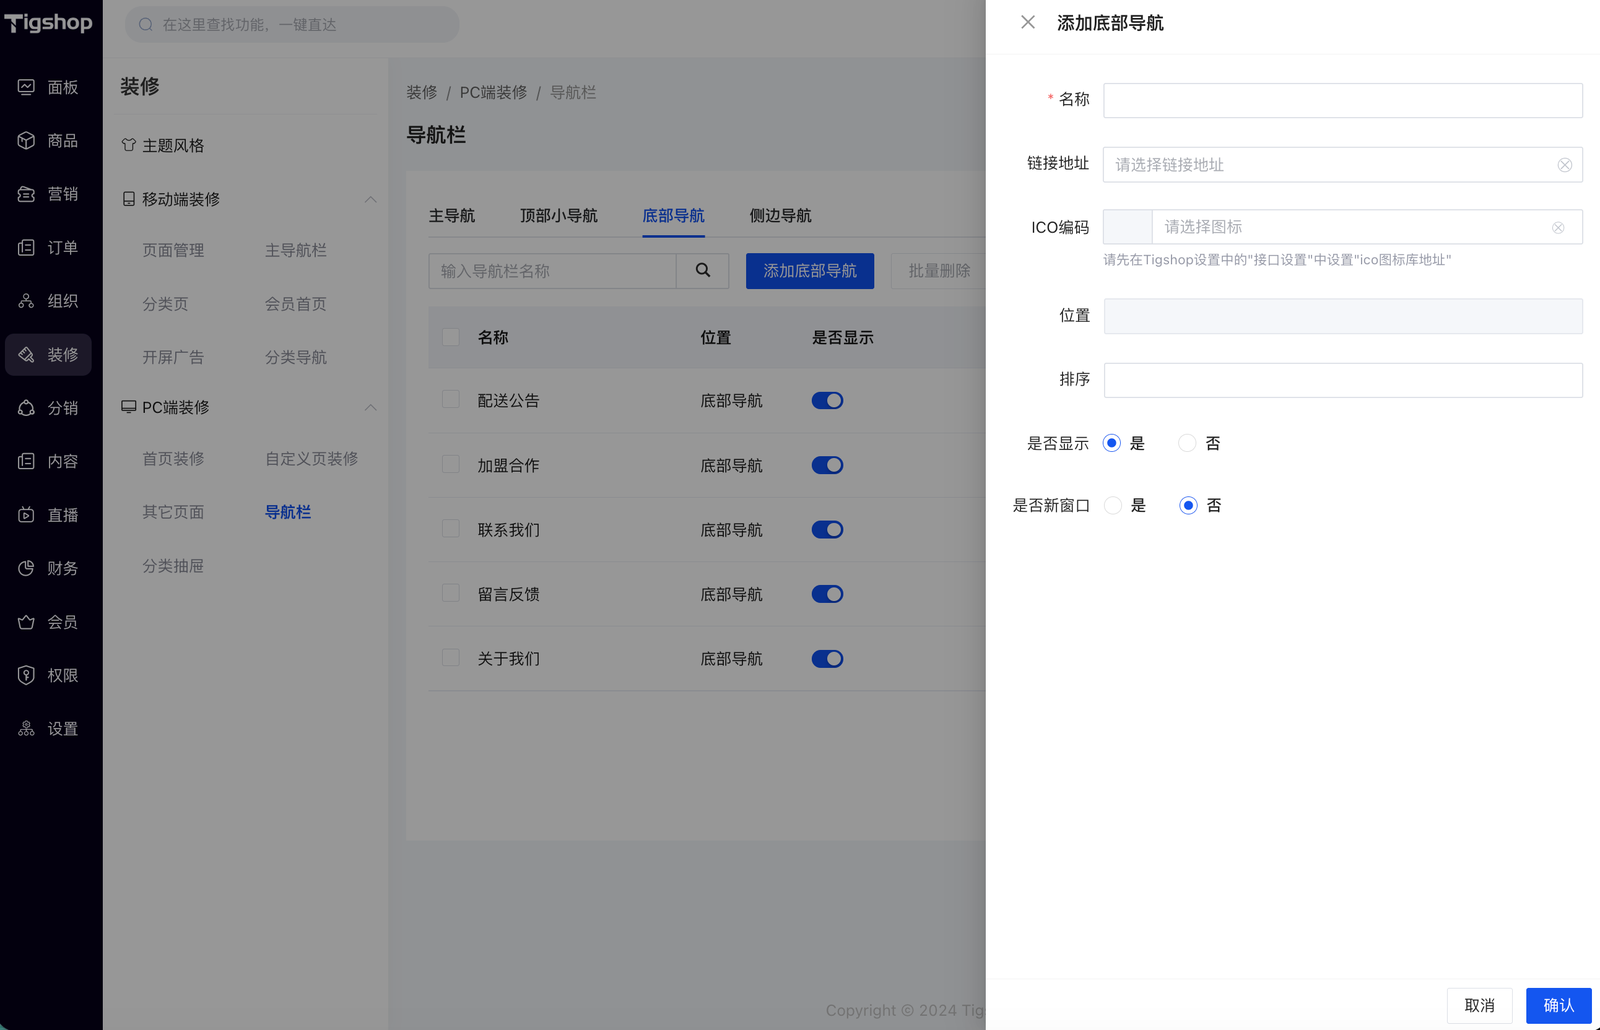
Task: Open the 装修 decoration sidebar icon
Action: point(26,355)
